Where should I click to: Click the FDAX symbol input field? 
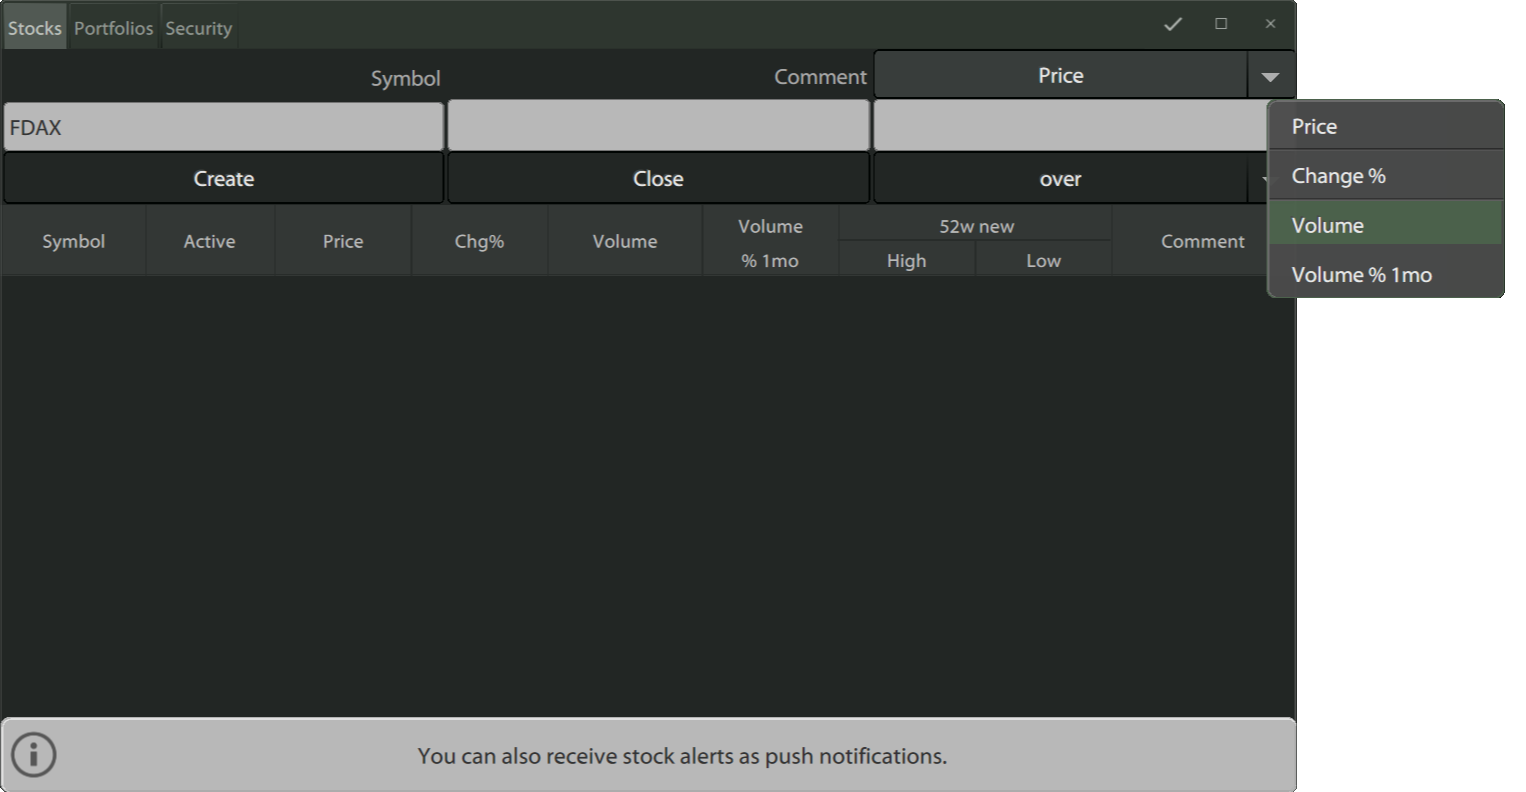[223, 127]
